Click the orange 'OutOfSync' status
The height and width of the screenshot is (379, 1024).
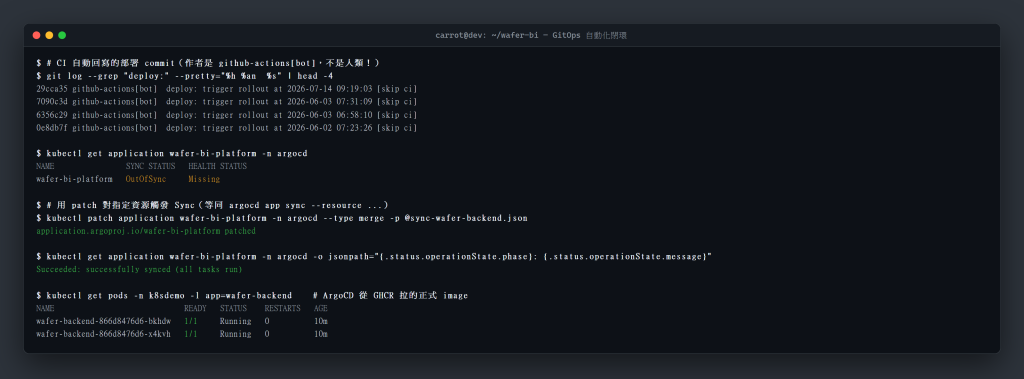point(146,179)
